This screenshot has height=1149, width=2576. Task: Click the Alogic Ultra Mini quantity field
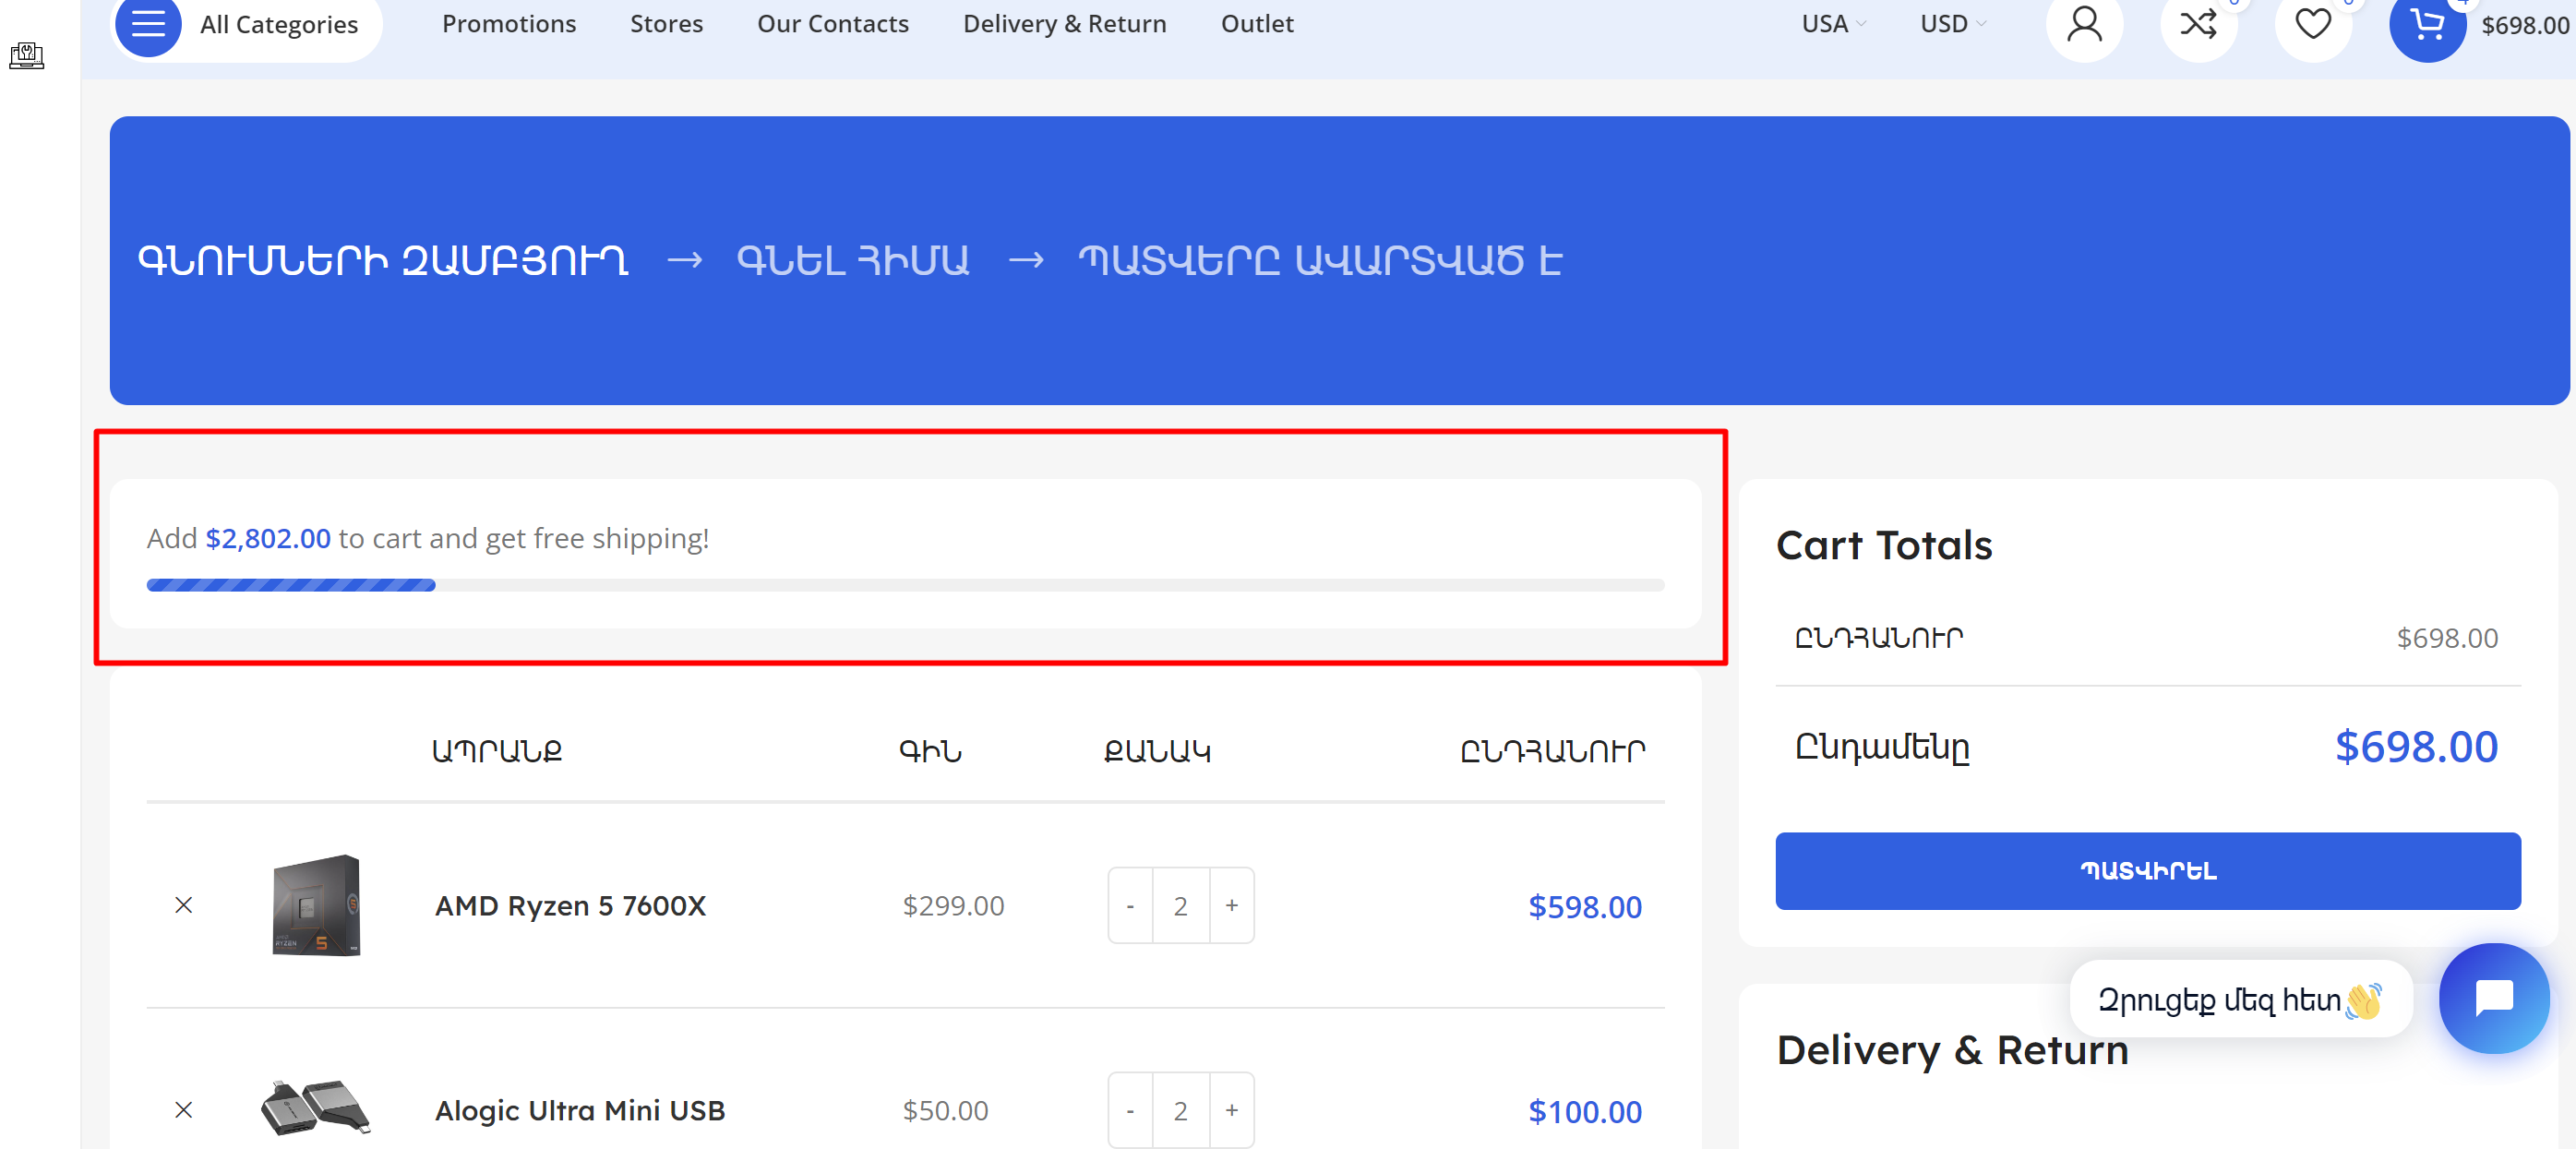coord(1181,1110)
